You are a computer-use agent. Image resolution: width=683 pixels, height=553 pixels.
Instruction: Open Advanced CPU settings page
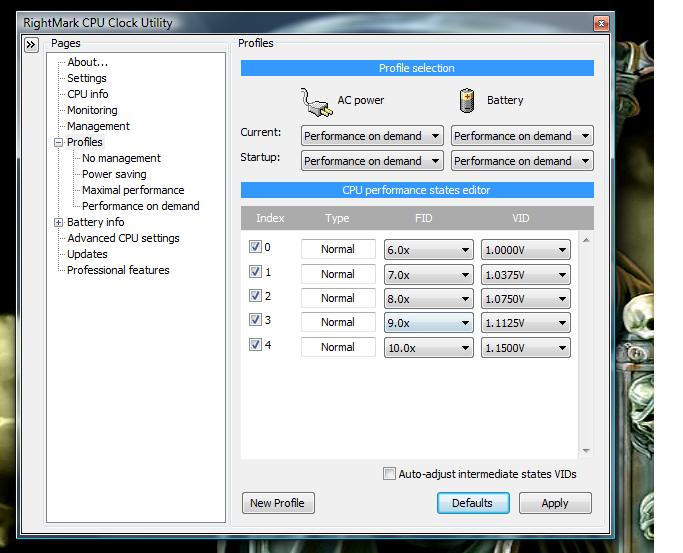pos(123,238)
